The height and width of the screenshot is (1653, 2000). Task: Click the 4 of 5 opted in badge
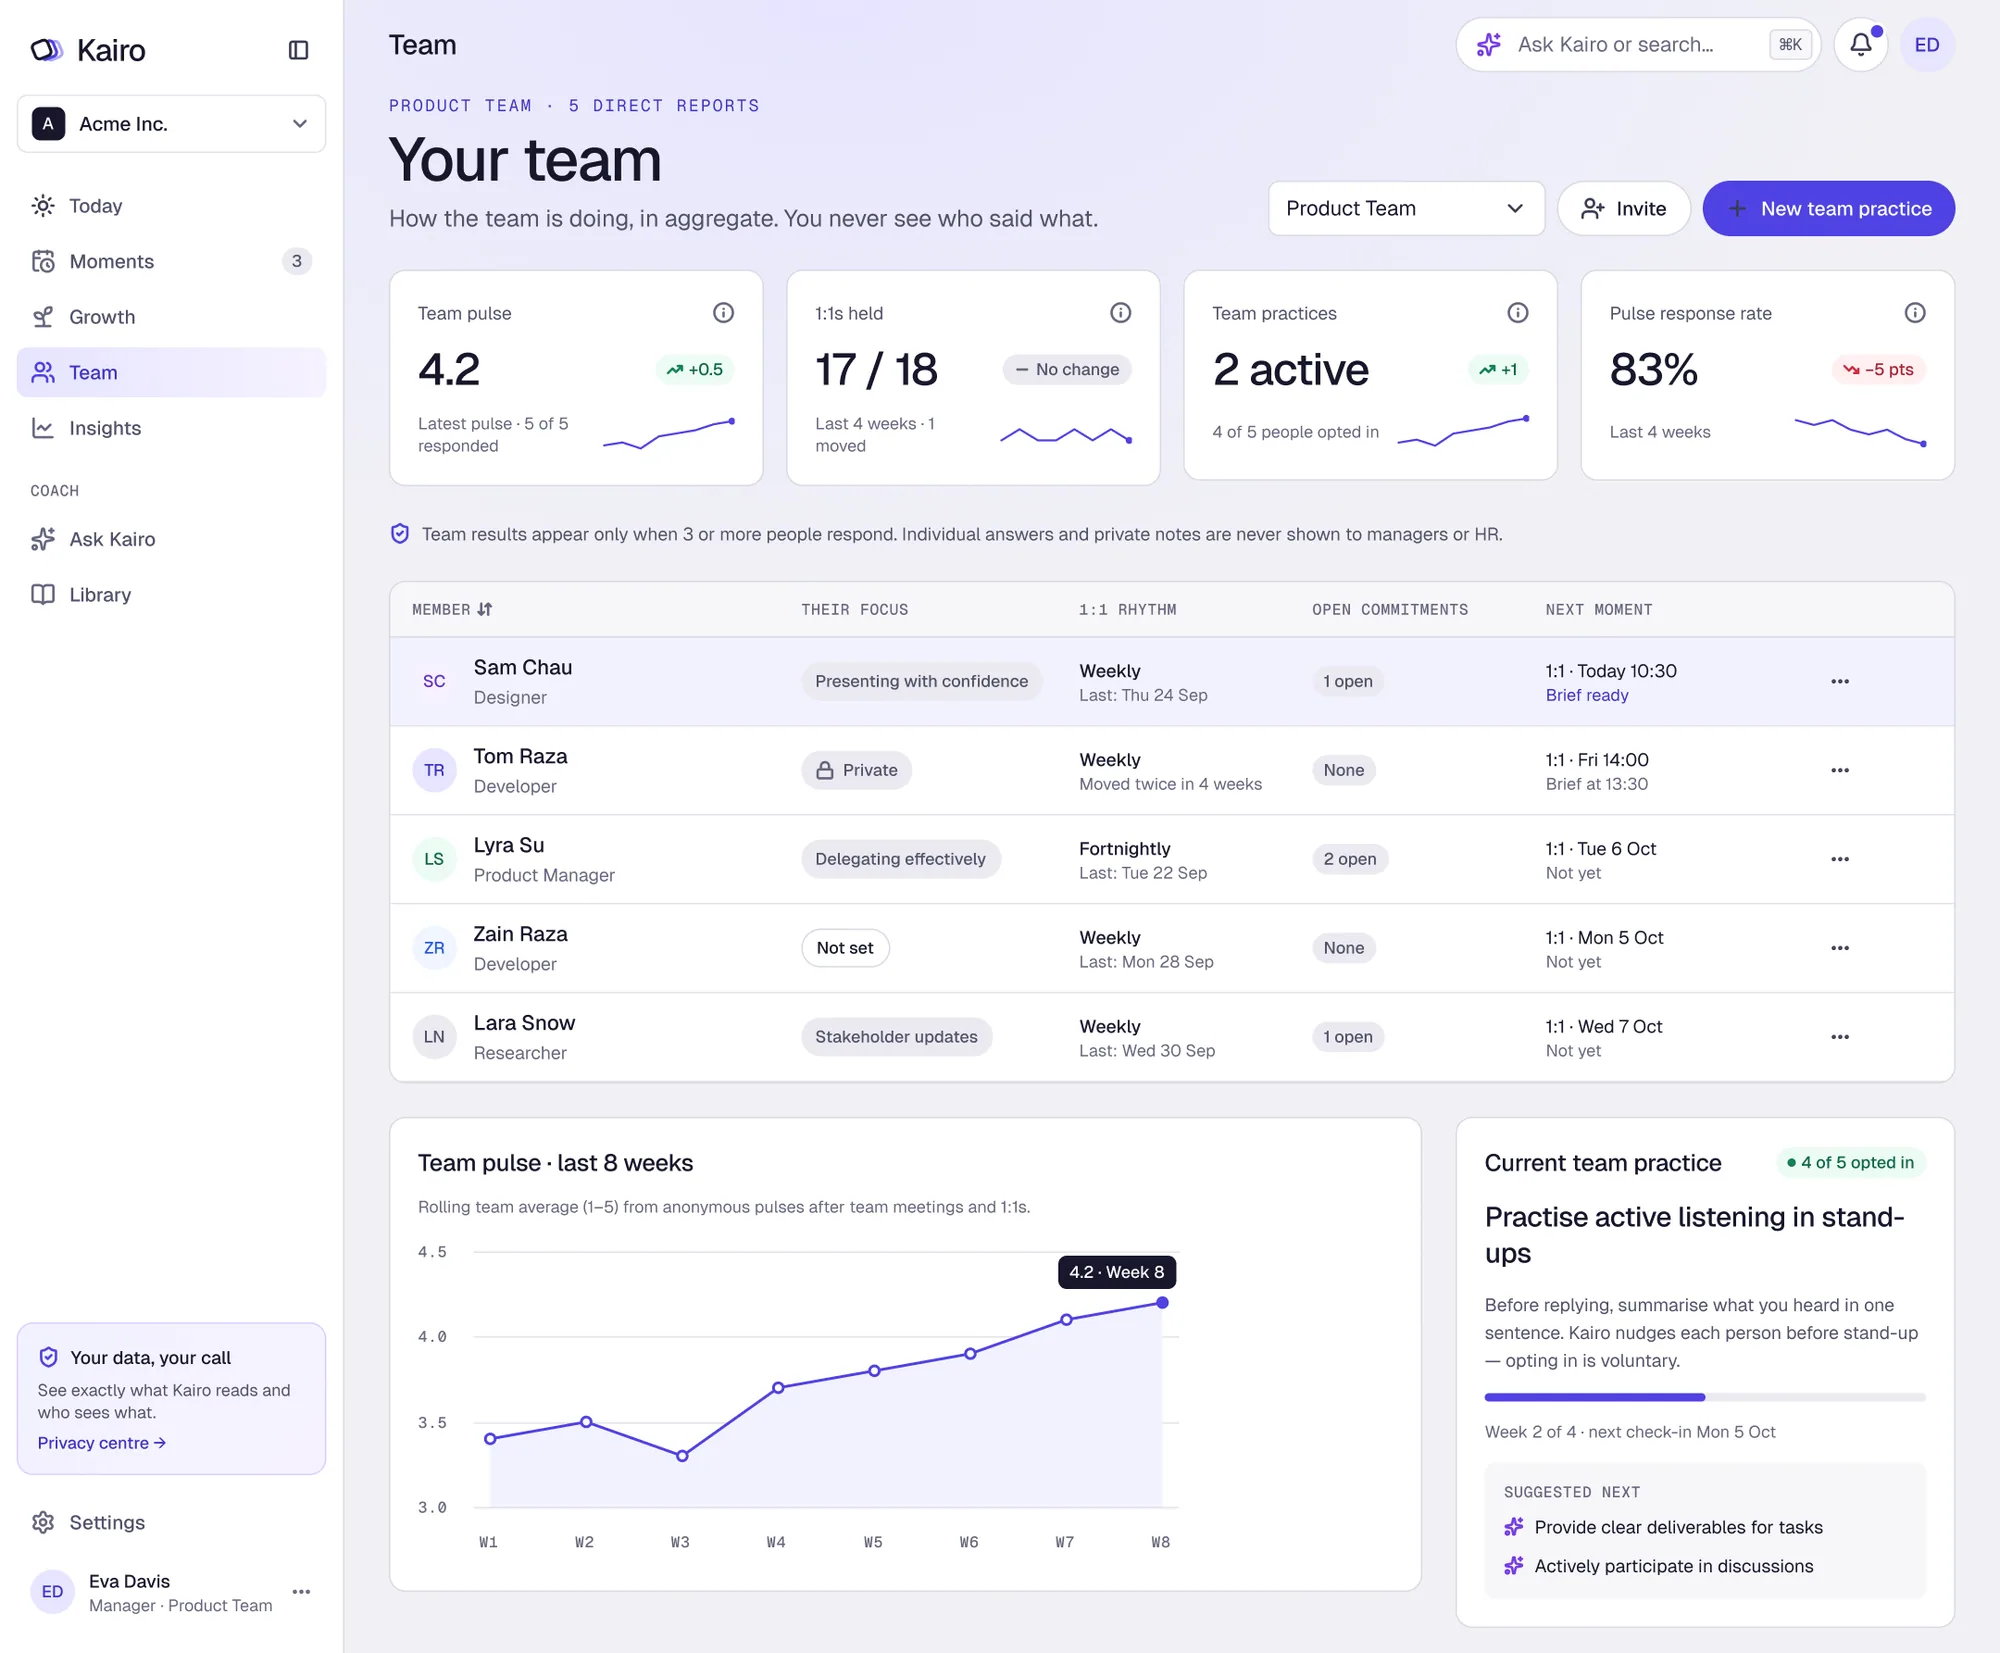[x=1850, y=1163]
